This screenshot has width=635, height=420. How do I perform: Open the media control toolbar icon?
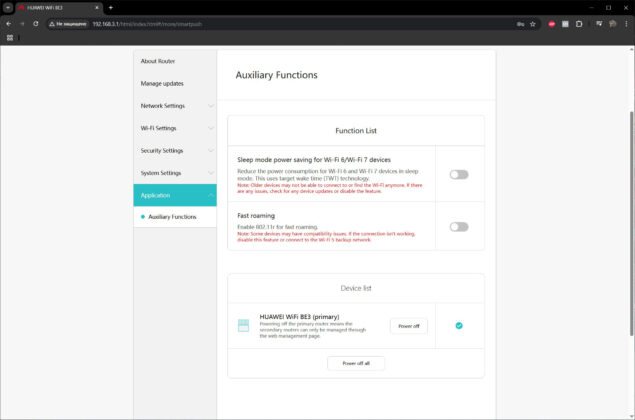pos(599,24)
